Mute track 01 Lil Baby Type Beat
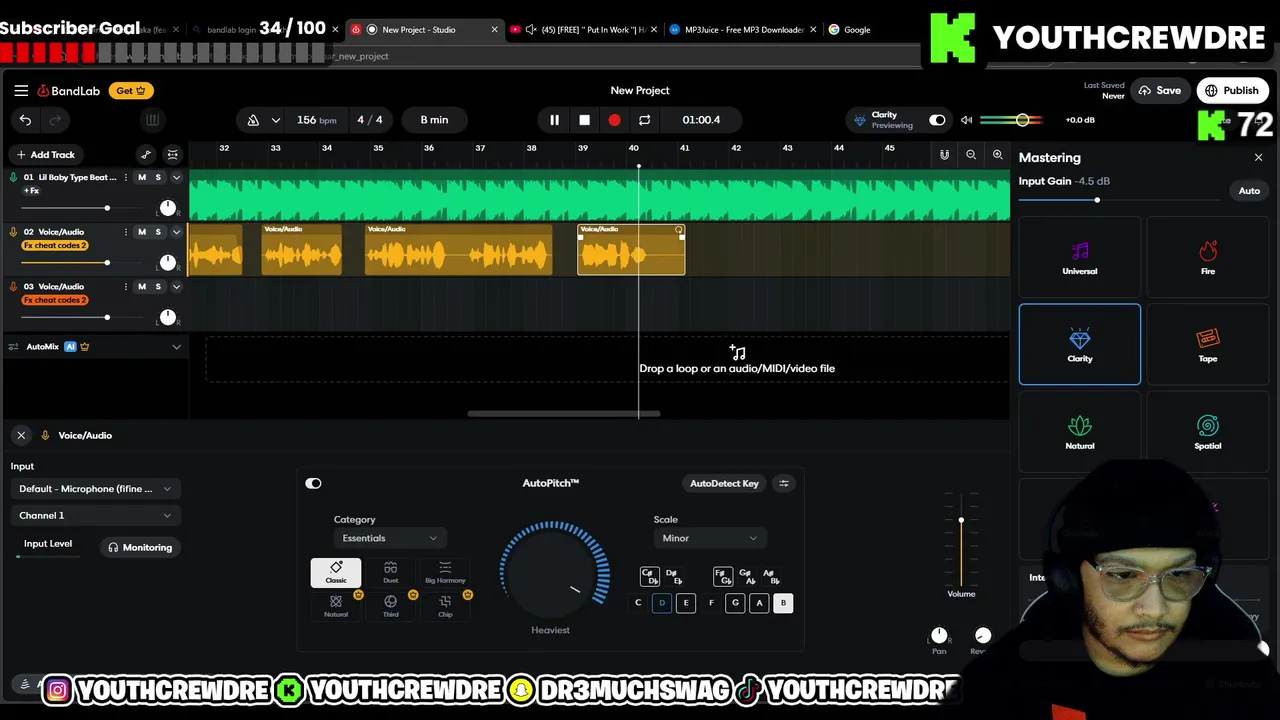 click(x=141, y=177)
